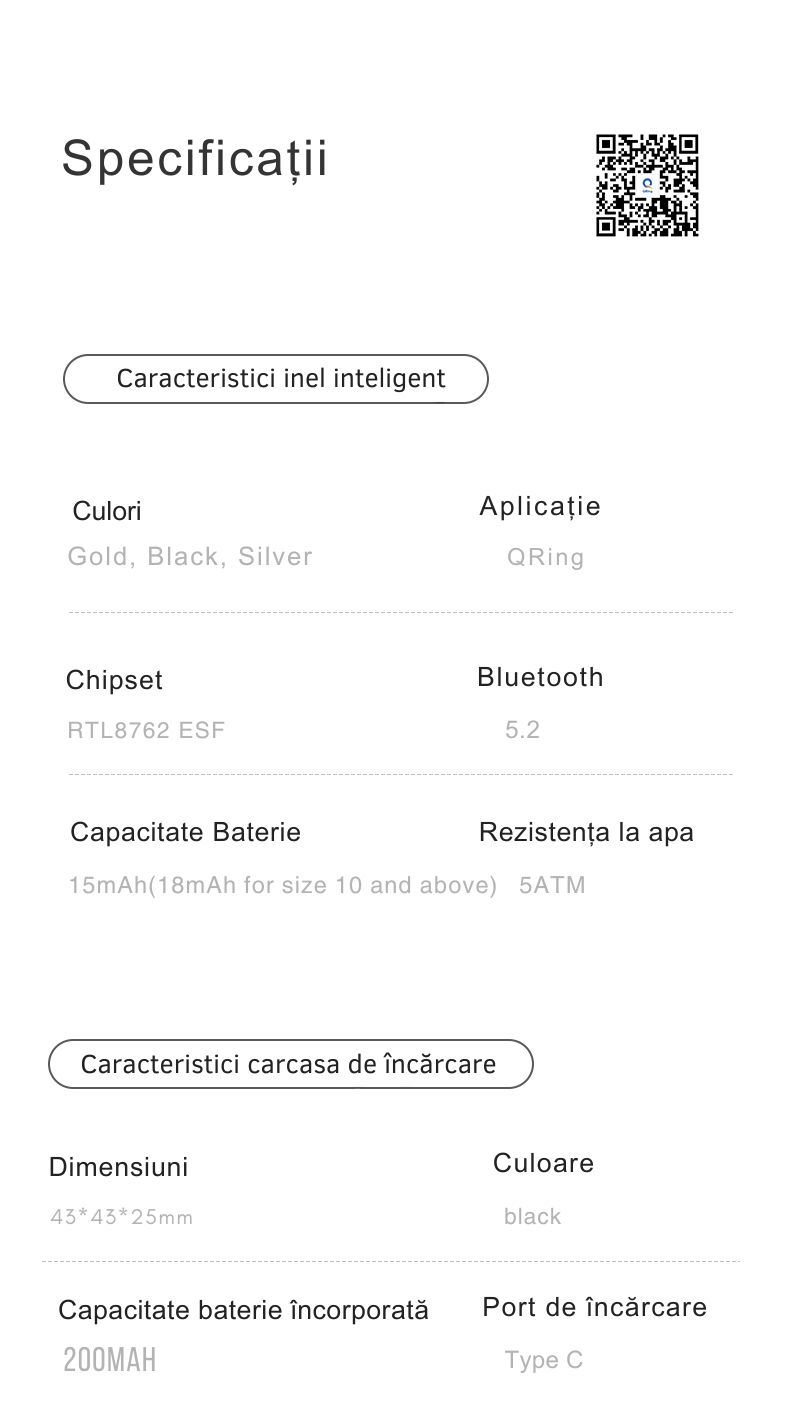The image size is (800, 1425).
Task: Select the Bluetooth 5.2 version value
Action: [x=522, y=730]
